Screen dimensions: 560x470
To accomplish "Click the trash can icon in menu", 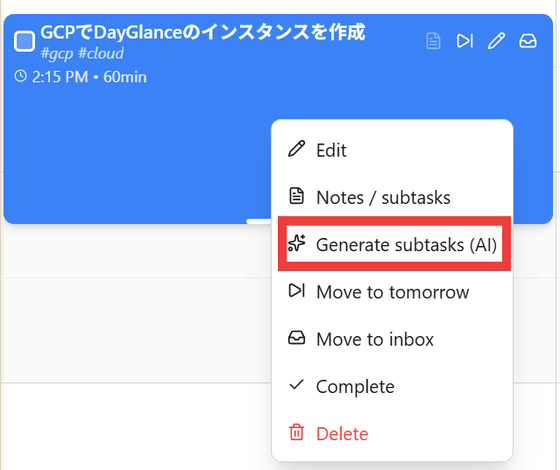I will click(296, 432).
